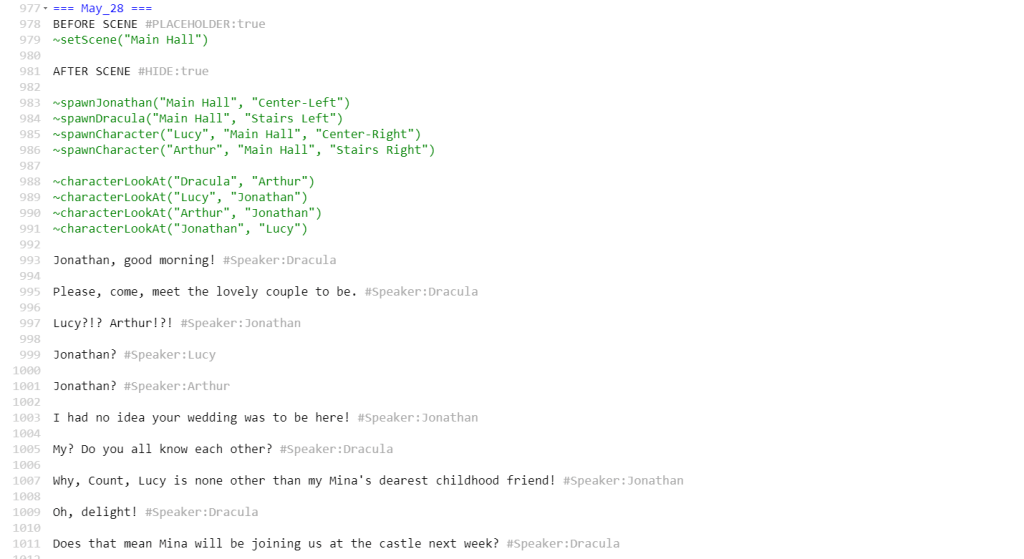The height and width of the screenshot is (559, 1024).
Task: Click characterLookAt Dracula to Arthur line
Action: point(184,181)
